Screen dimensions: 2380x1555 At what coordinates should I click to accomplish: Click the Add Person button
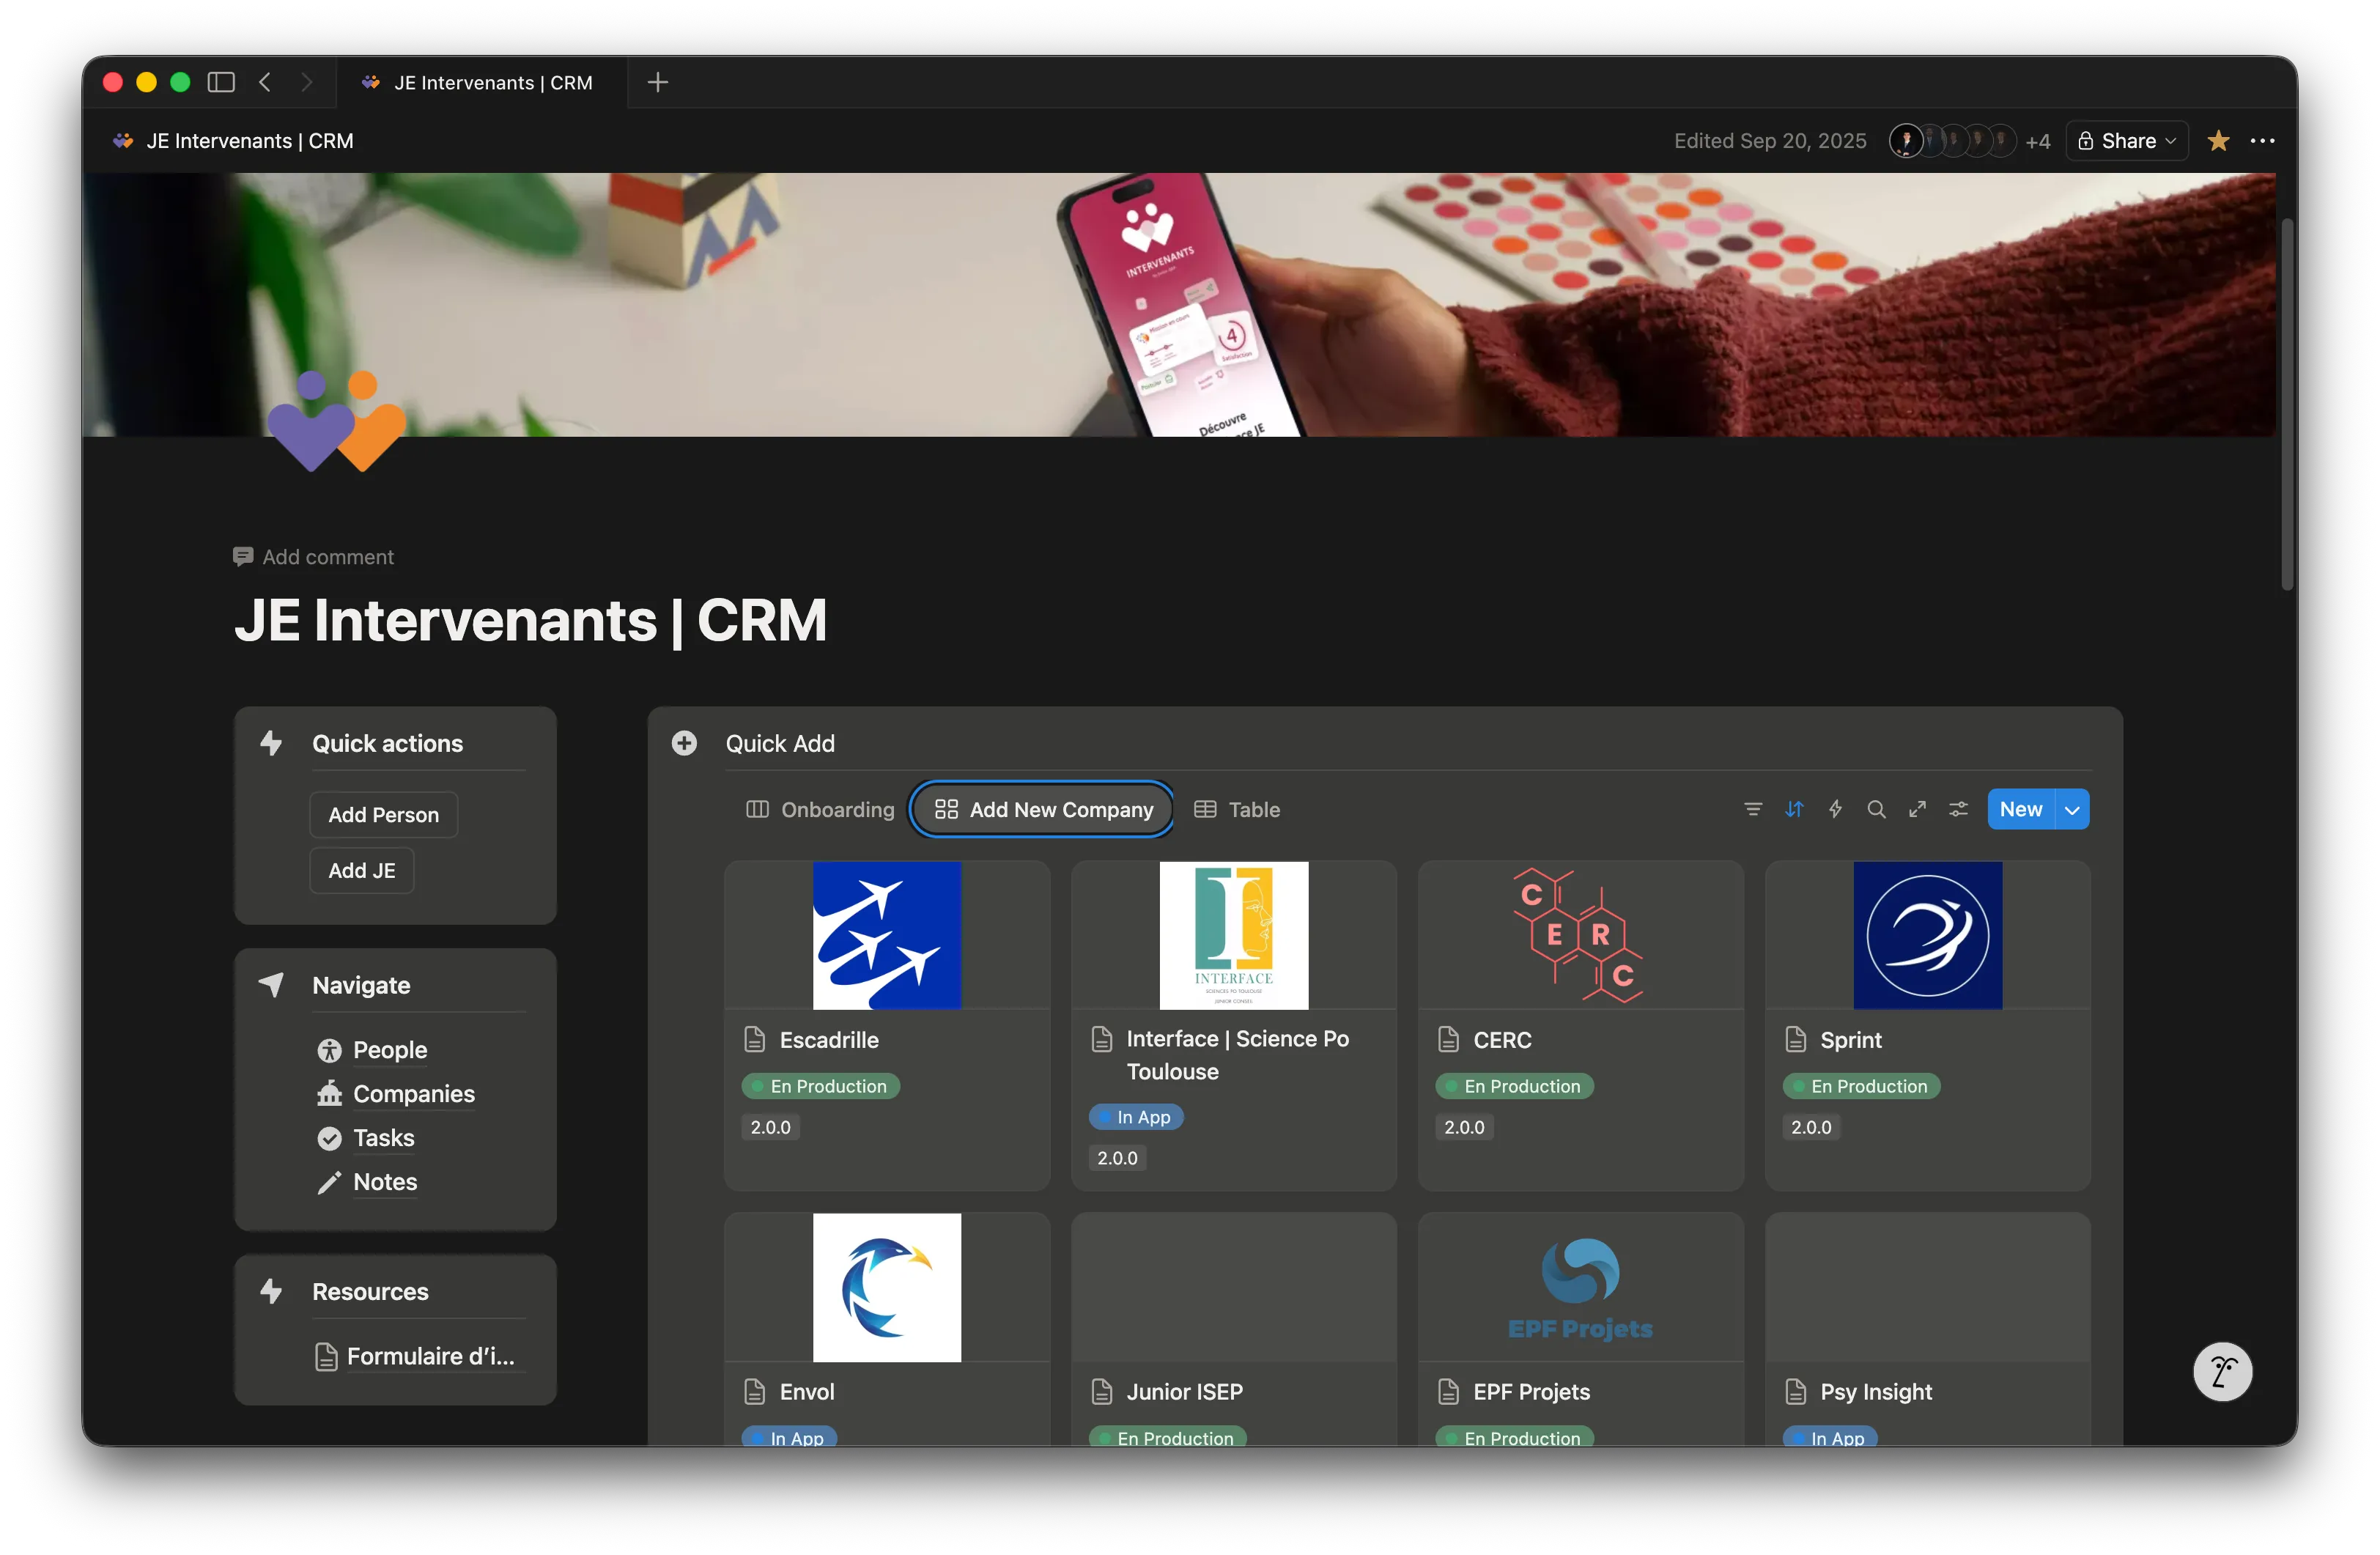coord(383,814)
